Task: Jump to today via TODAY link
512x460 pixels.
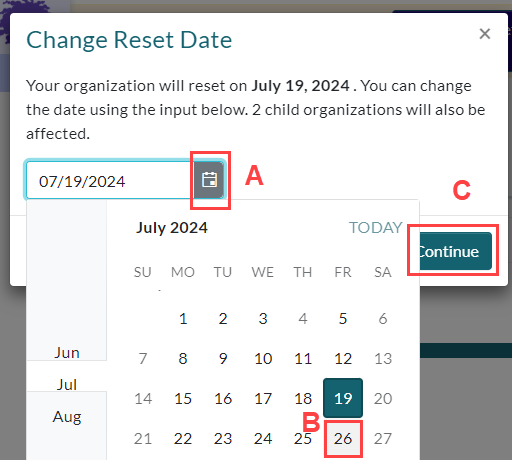Action: (376, 228)
